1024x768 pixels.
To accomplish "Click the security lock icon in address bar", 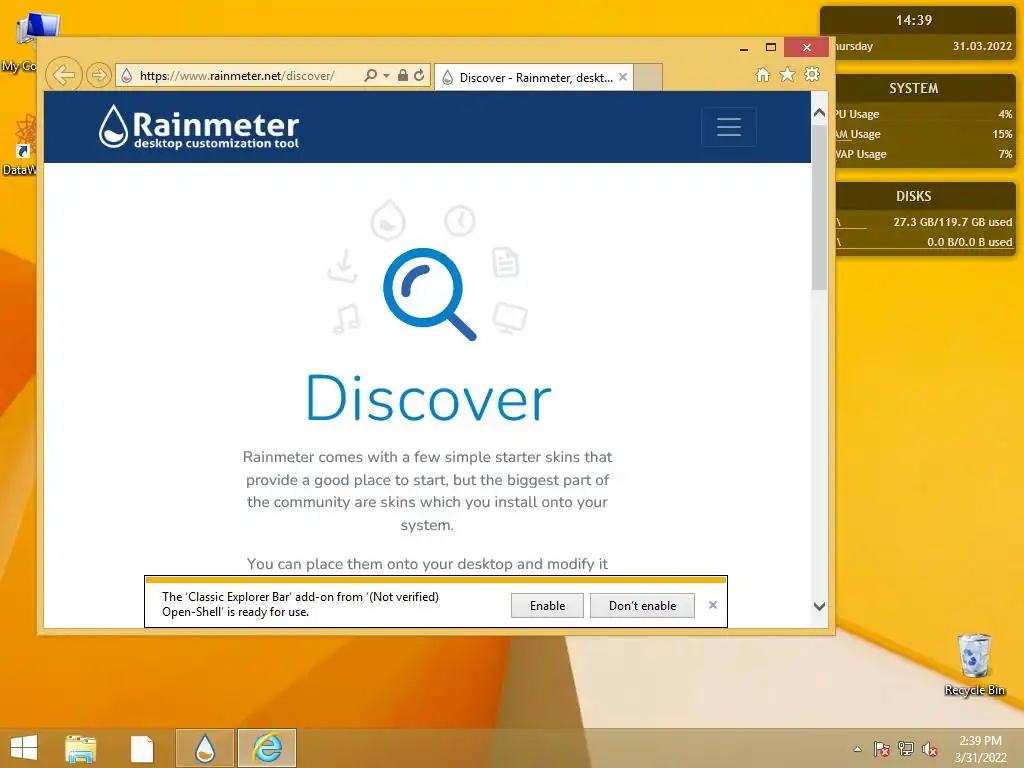I will click(403, 75).
